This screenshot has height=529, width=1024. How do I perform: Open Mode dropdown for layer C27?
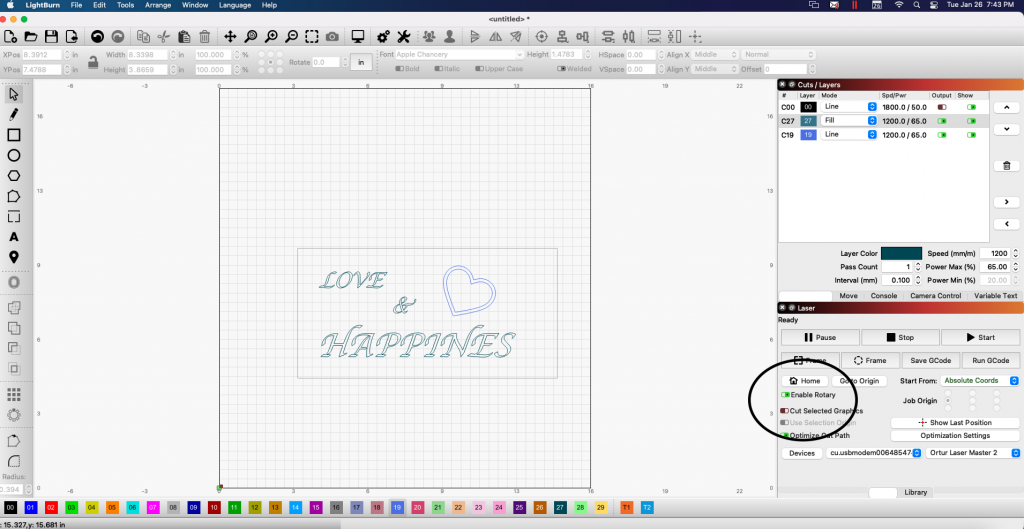click(850, 120)
